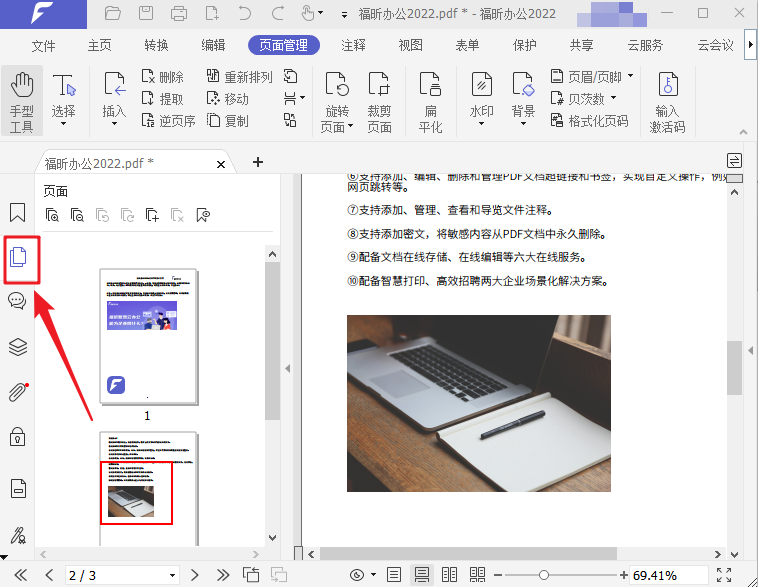This screenshot has height=587, width=758.
Task: Open the layers panel in sidebar
Action: pos(18,346)
